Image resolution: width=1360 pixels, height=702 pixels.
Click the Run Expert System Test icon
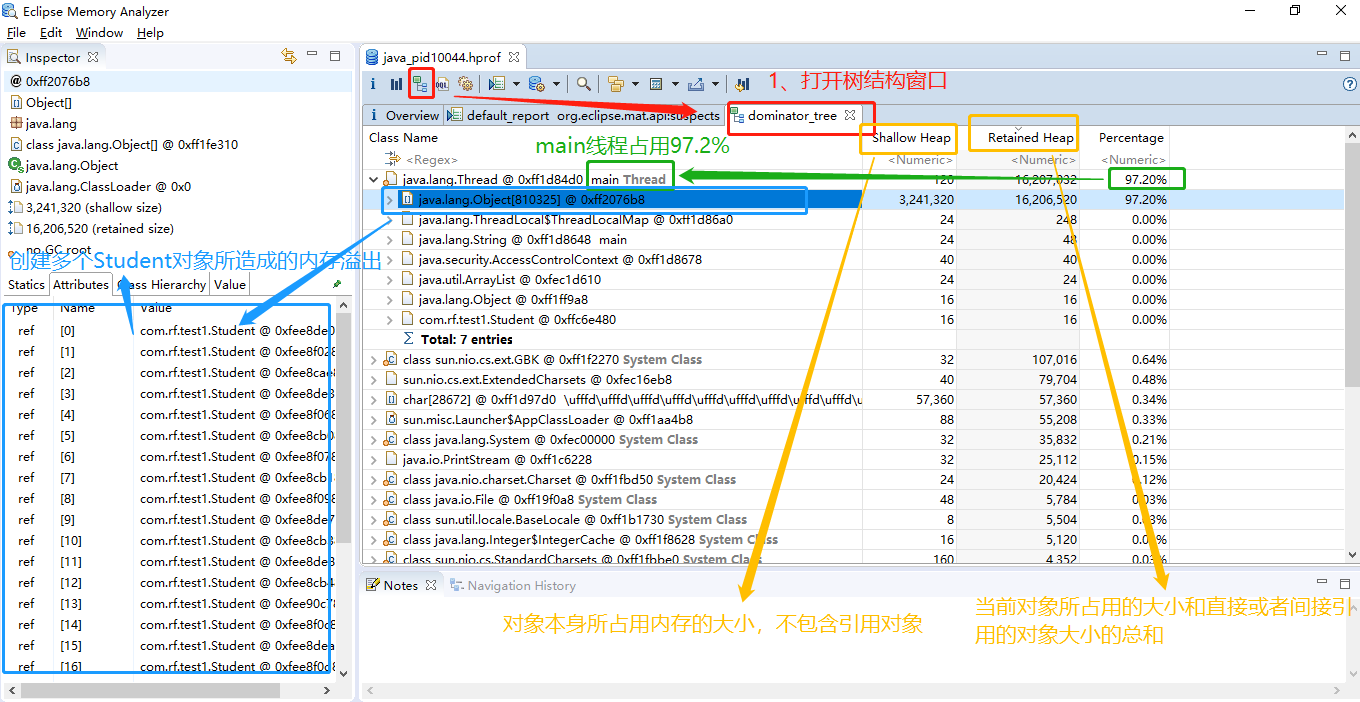[497, 84]
